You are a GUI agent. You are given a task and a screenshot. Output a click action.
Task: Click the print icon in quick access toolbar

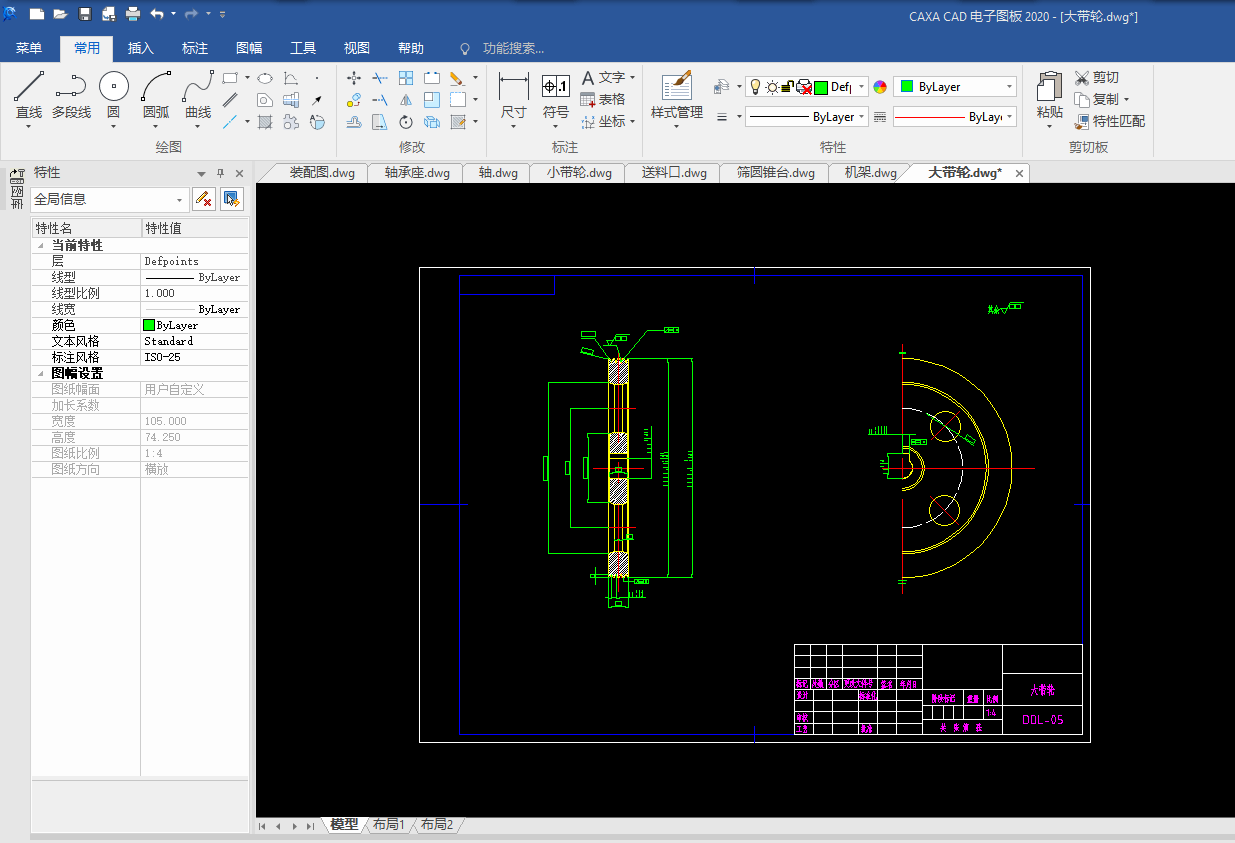coord(132,14)
